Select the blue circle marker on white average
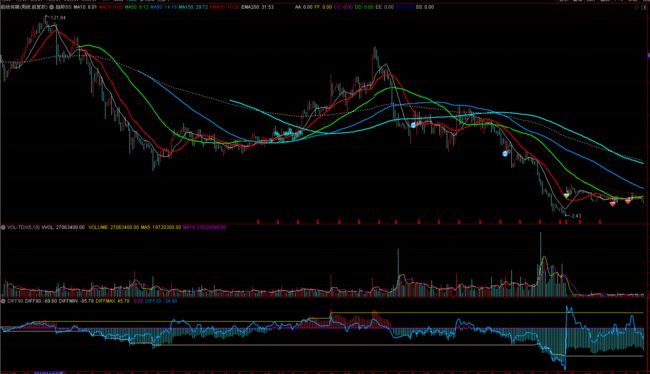This screenshot has width=650, height=374. coord(413,125)
